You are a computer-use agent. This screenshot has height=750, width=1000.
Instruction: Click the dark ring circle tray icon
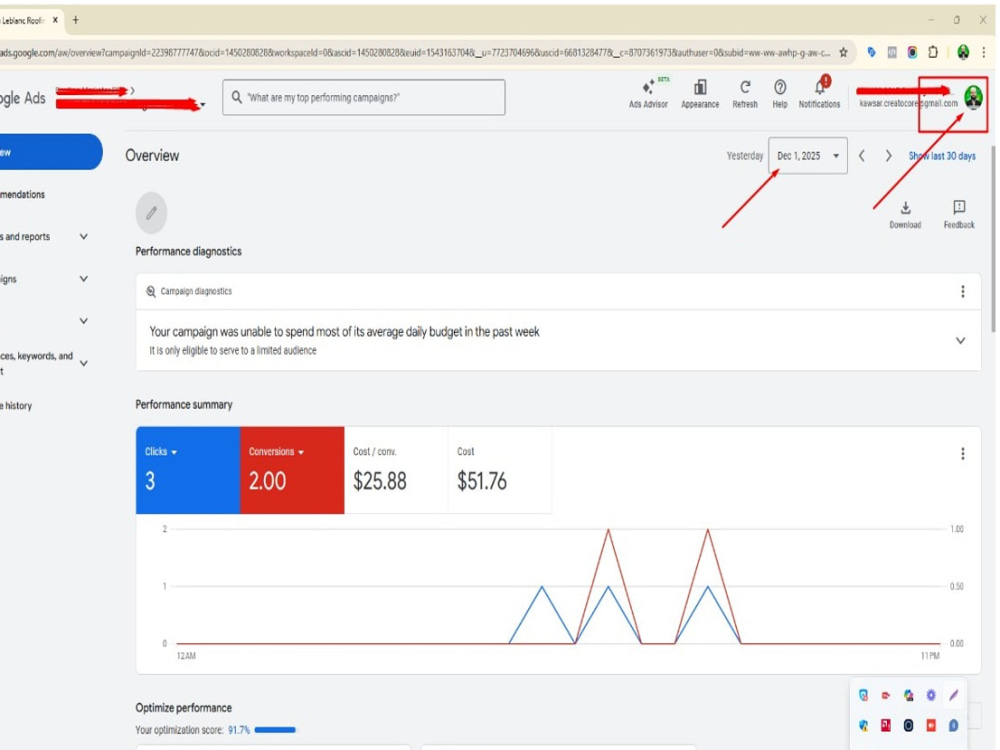[908, 725]
